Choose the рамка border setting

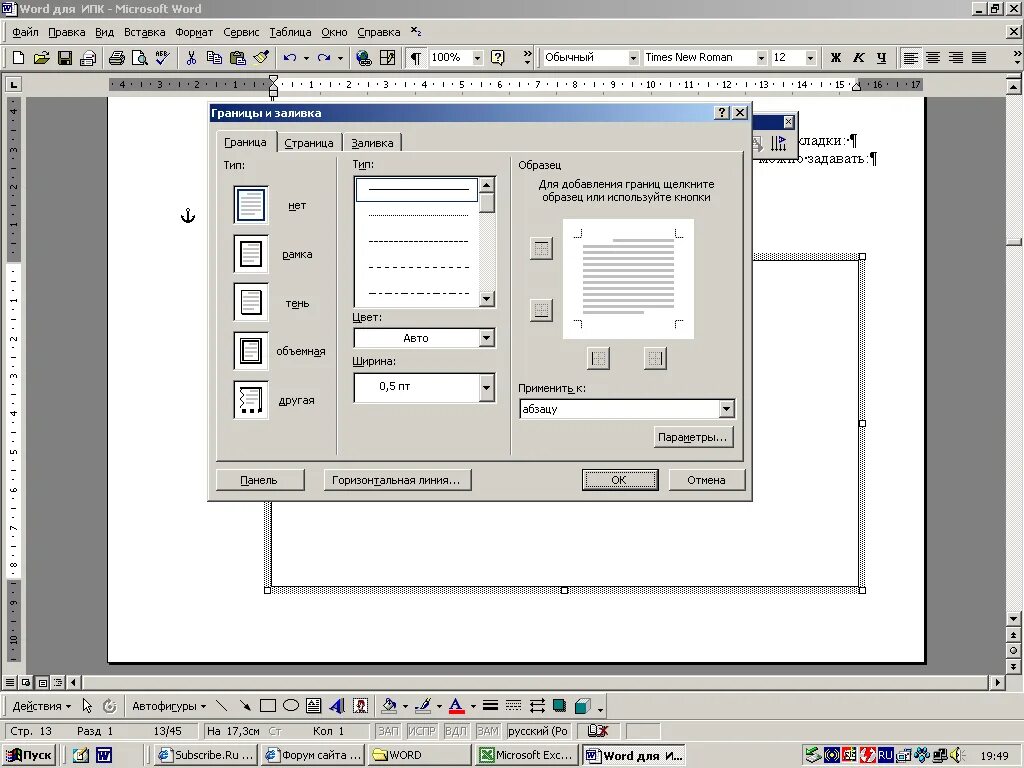(251, 253)
